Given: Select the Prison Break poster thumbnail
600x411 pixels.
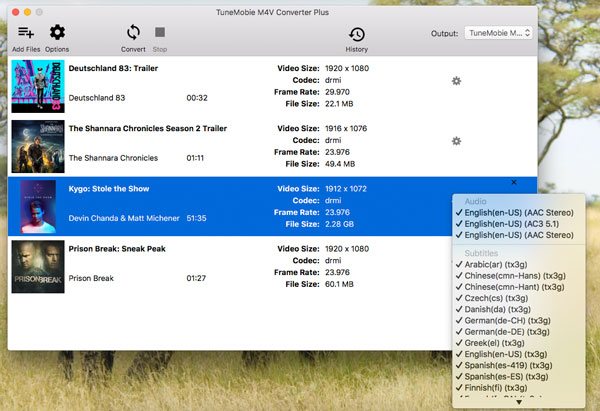Looking at the screenshot, I should tap(38, 267).
